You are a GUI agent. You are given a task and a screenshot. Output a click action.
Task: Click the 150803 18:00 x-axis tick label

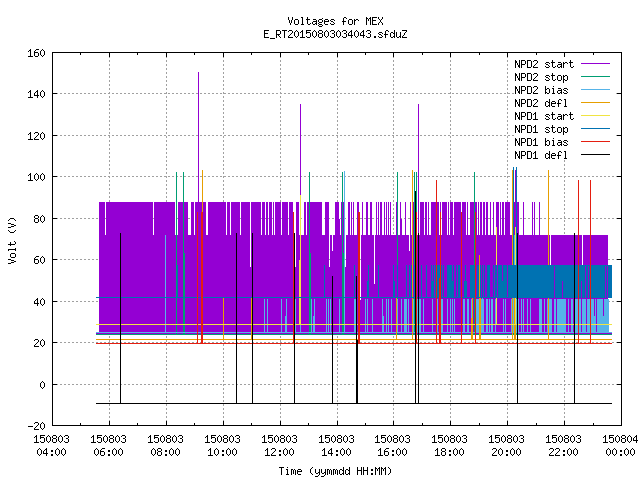tap(449, 446)
